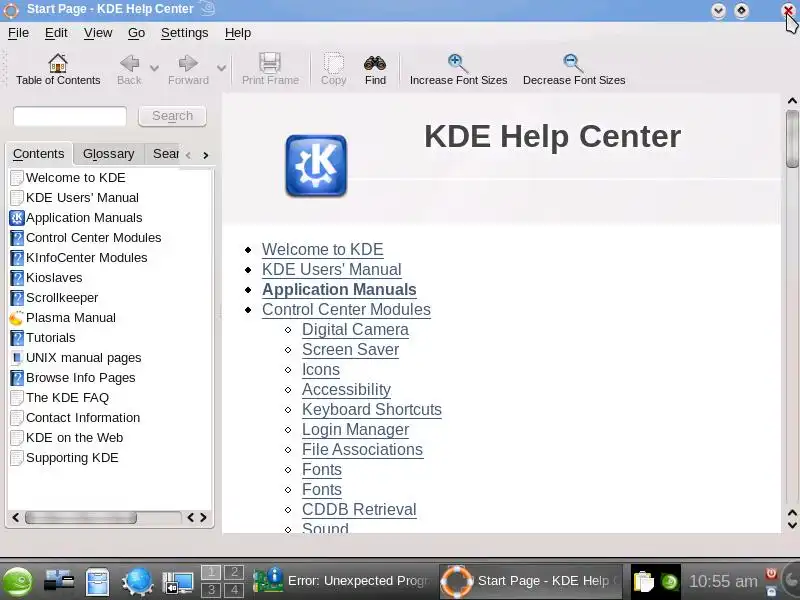Open the Edit menu
This screenshot has width=800, height=600.
pos(56,33)
